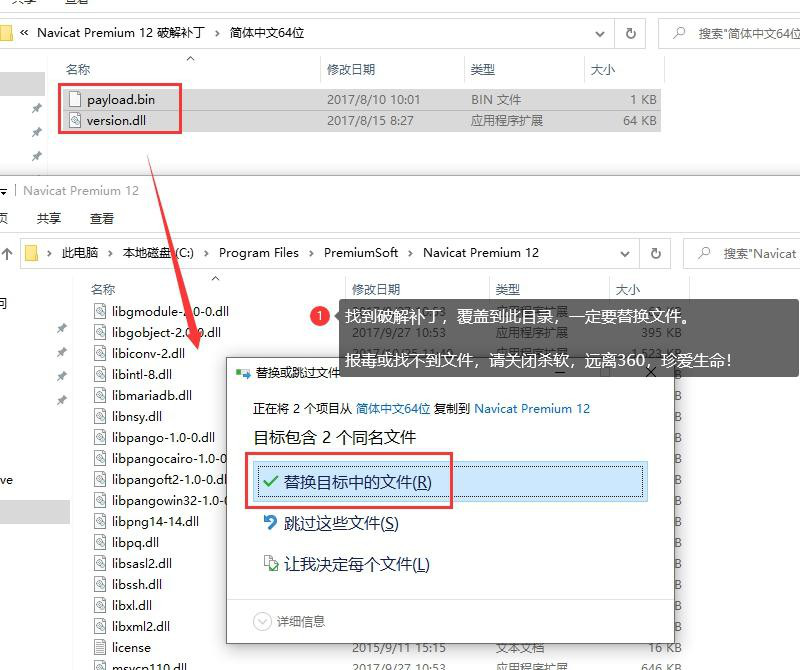
Task: Open the 查看 ribbon tab in Navicat window
Action: point(102,218)
